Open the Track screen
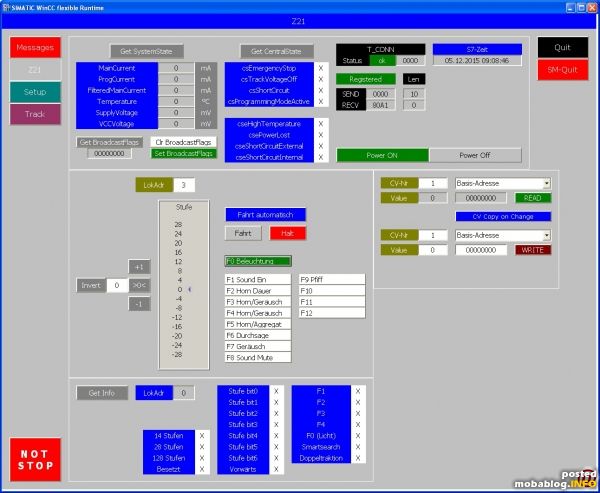600x493 pixels. [35, 114]
